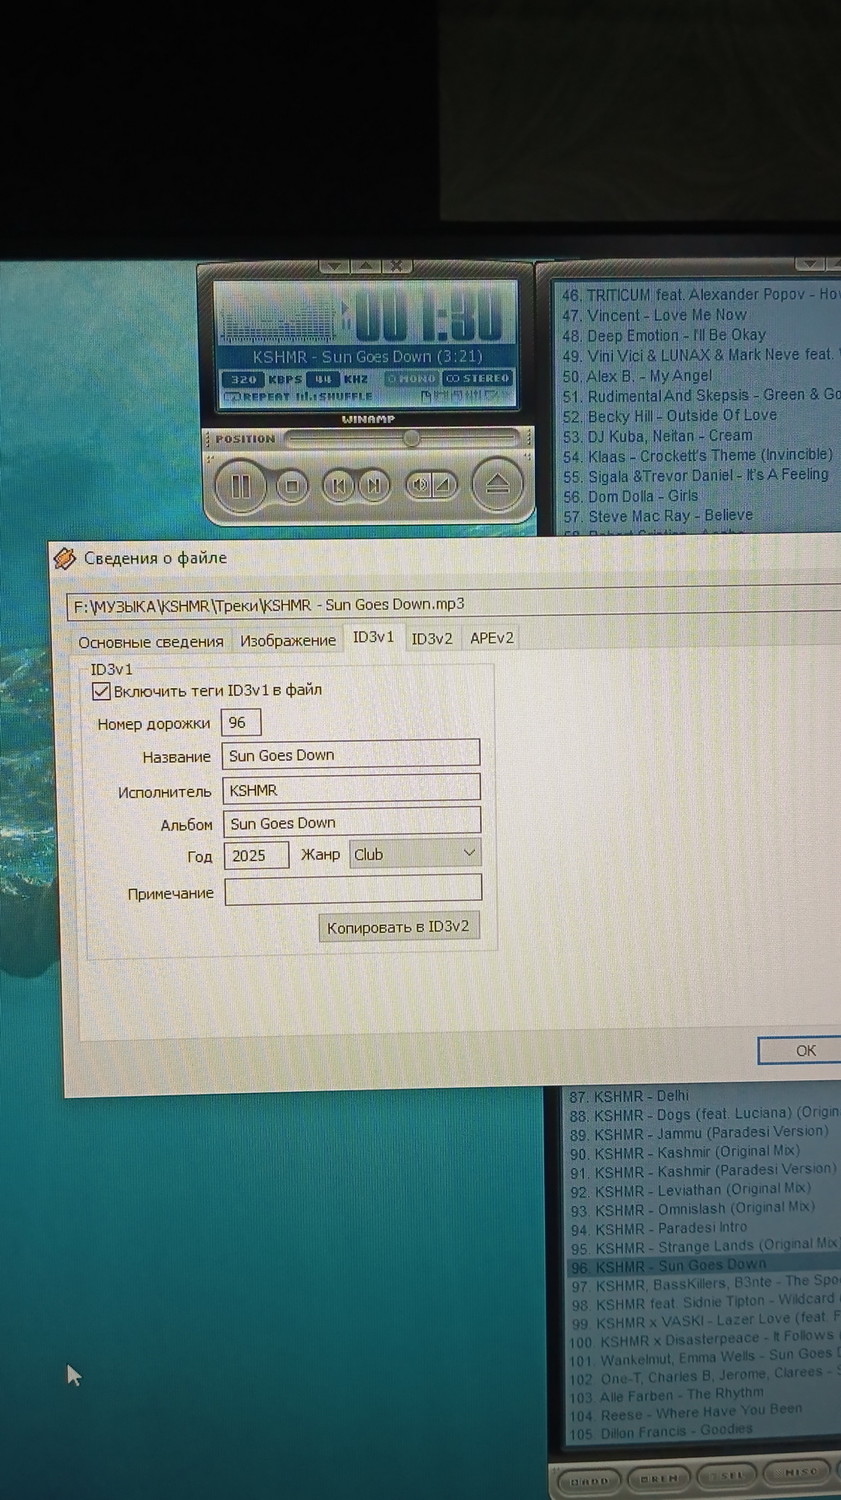Expand the 'Жанр' dropdown showing Club
This screenshot has width=841, height=1500.
pyautogui.click(x=415, y=854)
